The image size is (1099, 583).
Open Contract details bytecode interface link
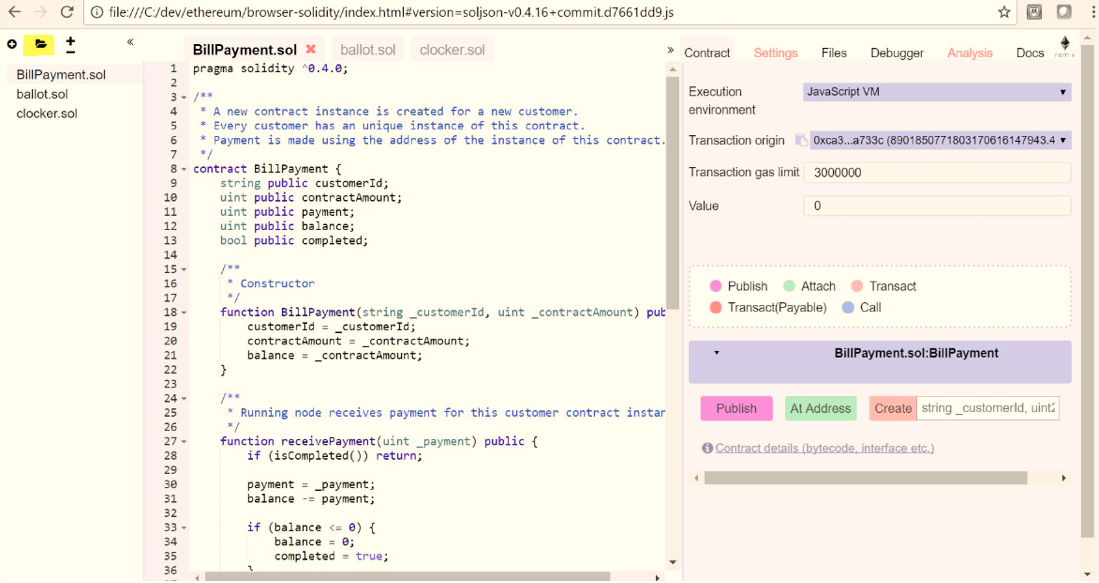click(824, 448)
